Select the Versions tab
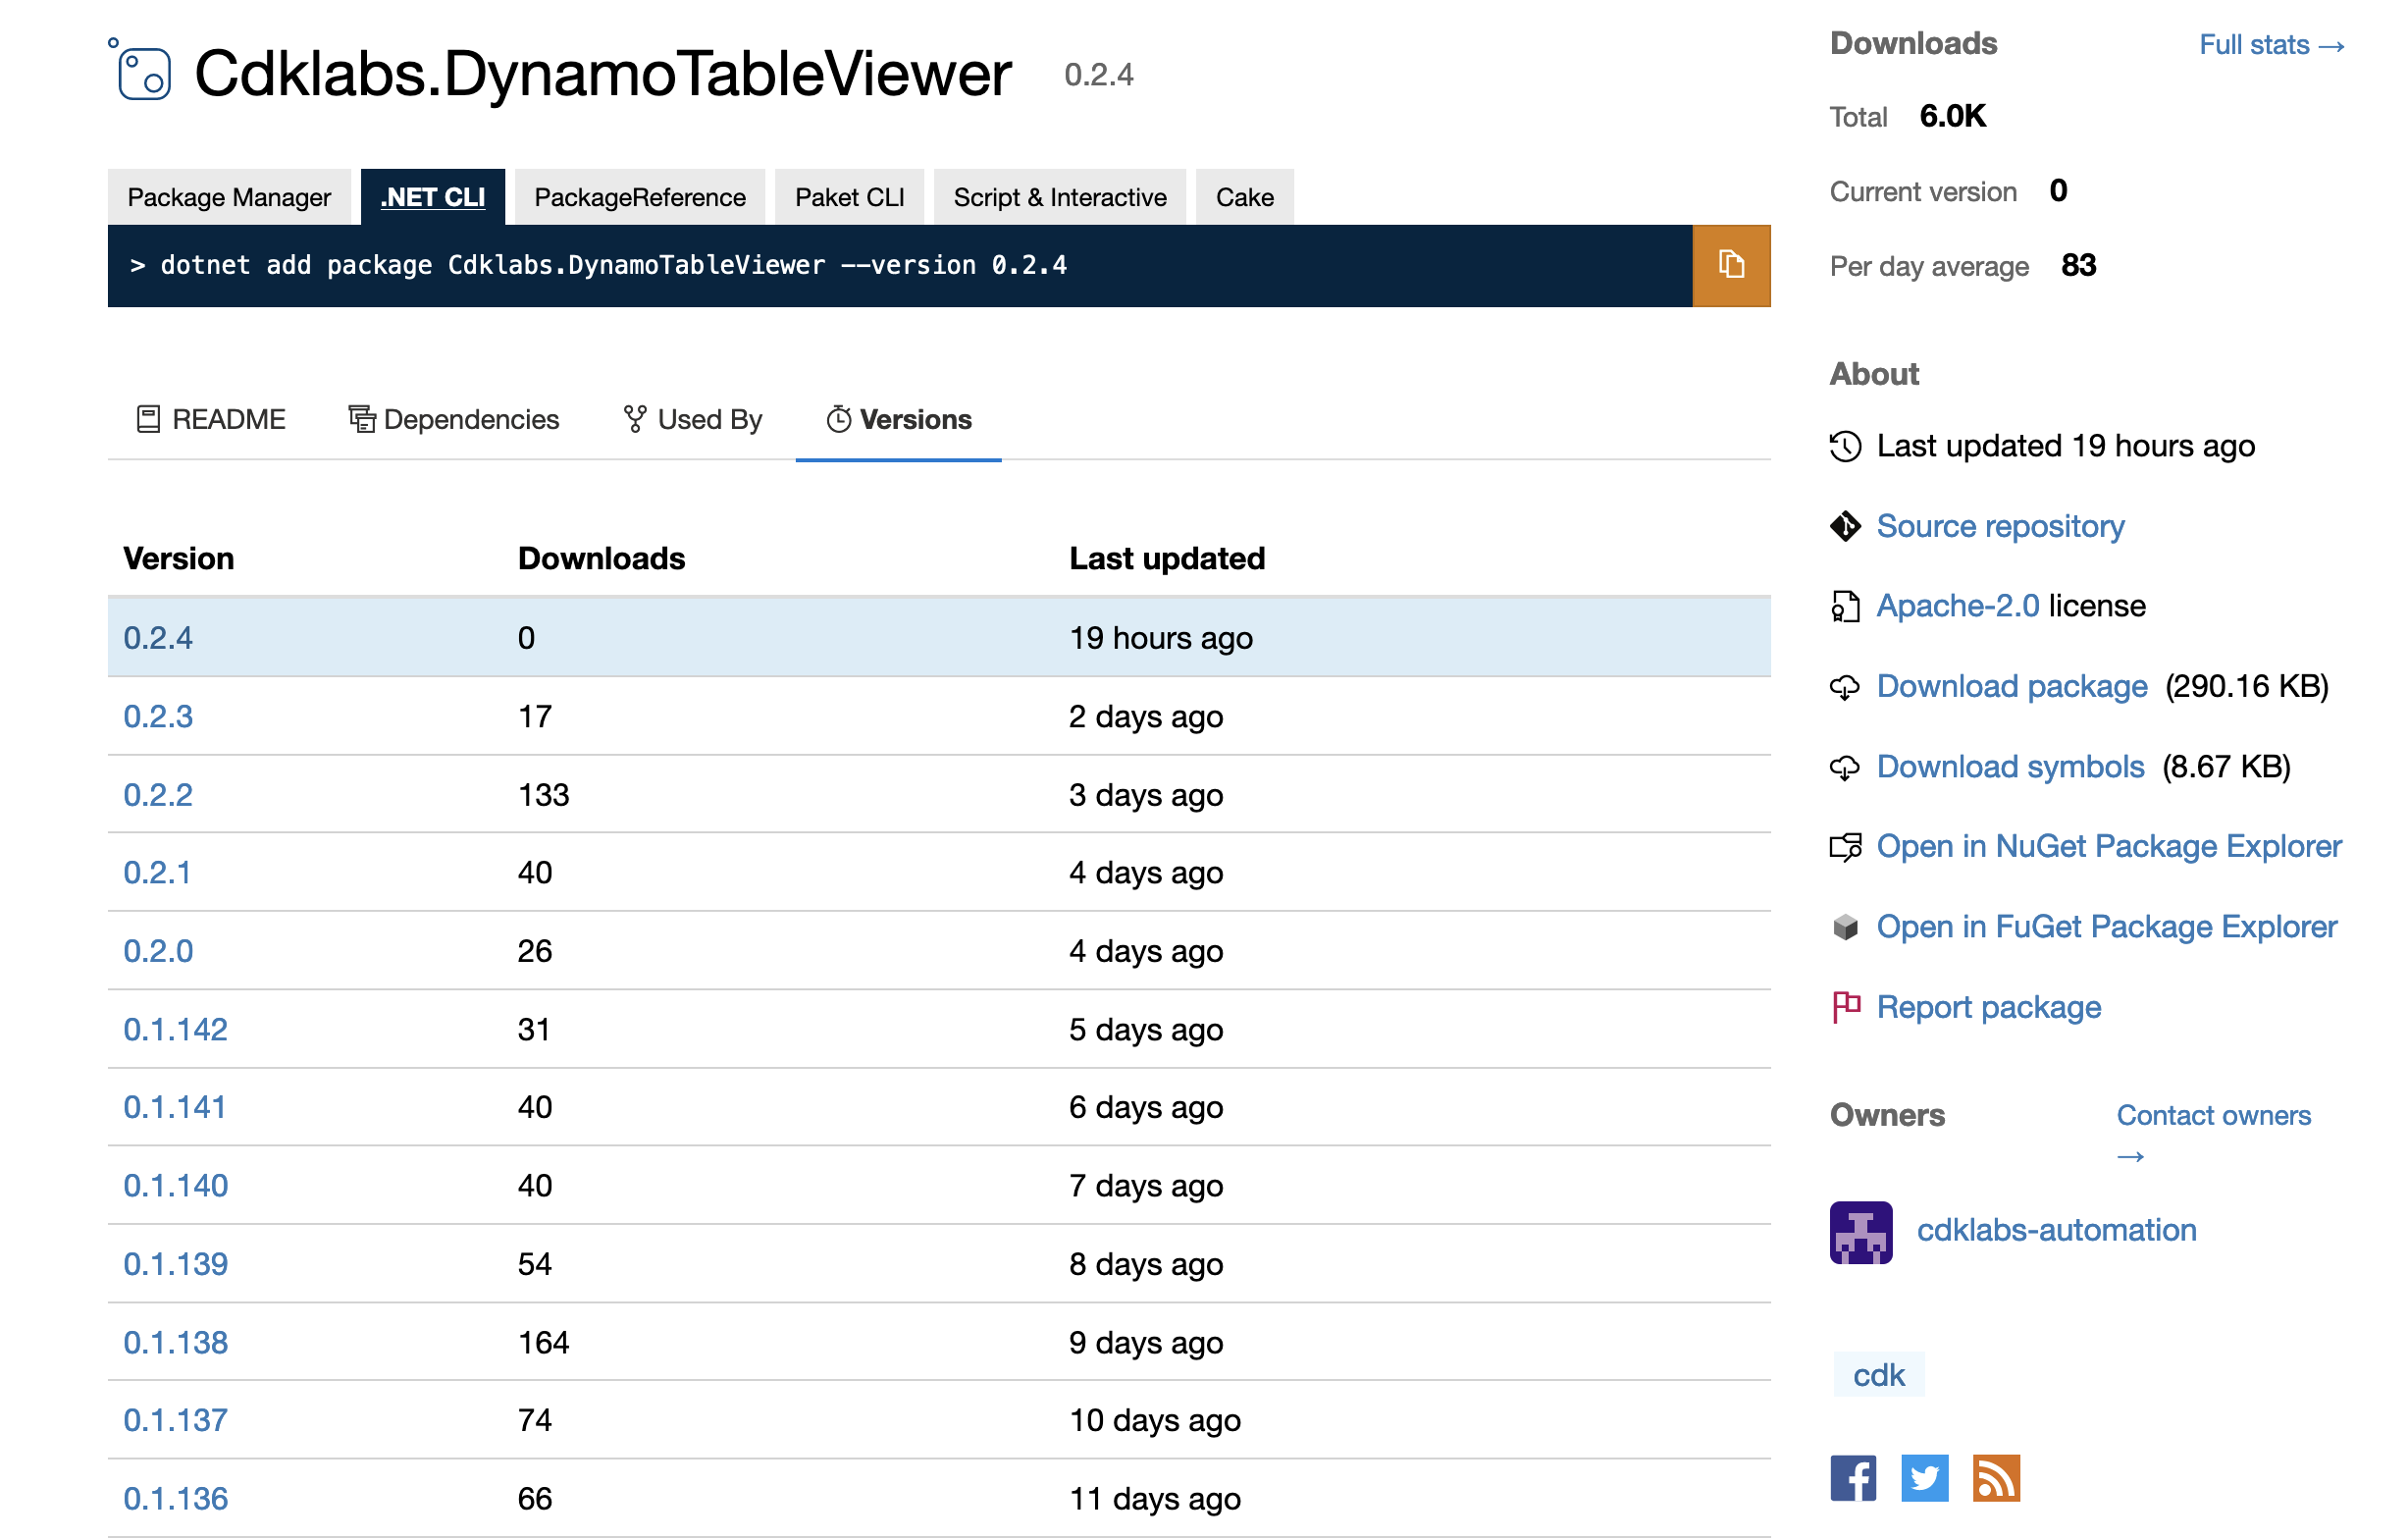This screenshot has width=2408, height=1539. point(898,419)
